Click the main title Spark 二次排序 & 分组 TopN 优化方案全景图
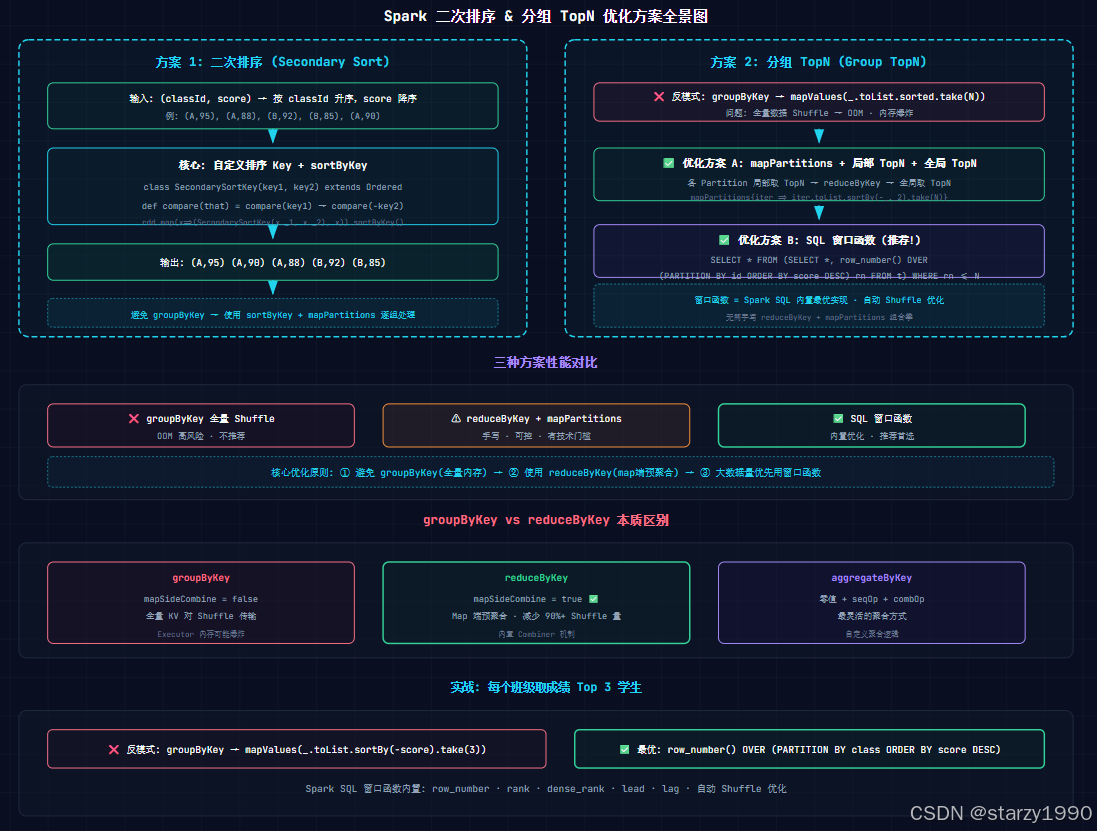The image size is (1097, 831). 546,16
